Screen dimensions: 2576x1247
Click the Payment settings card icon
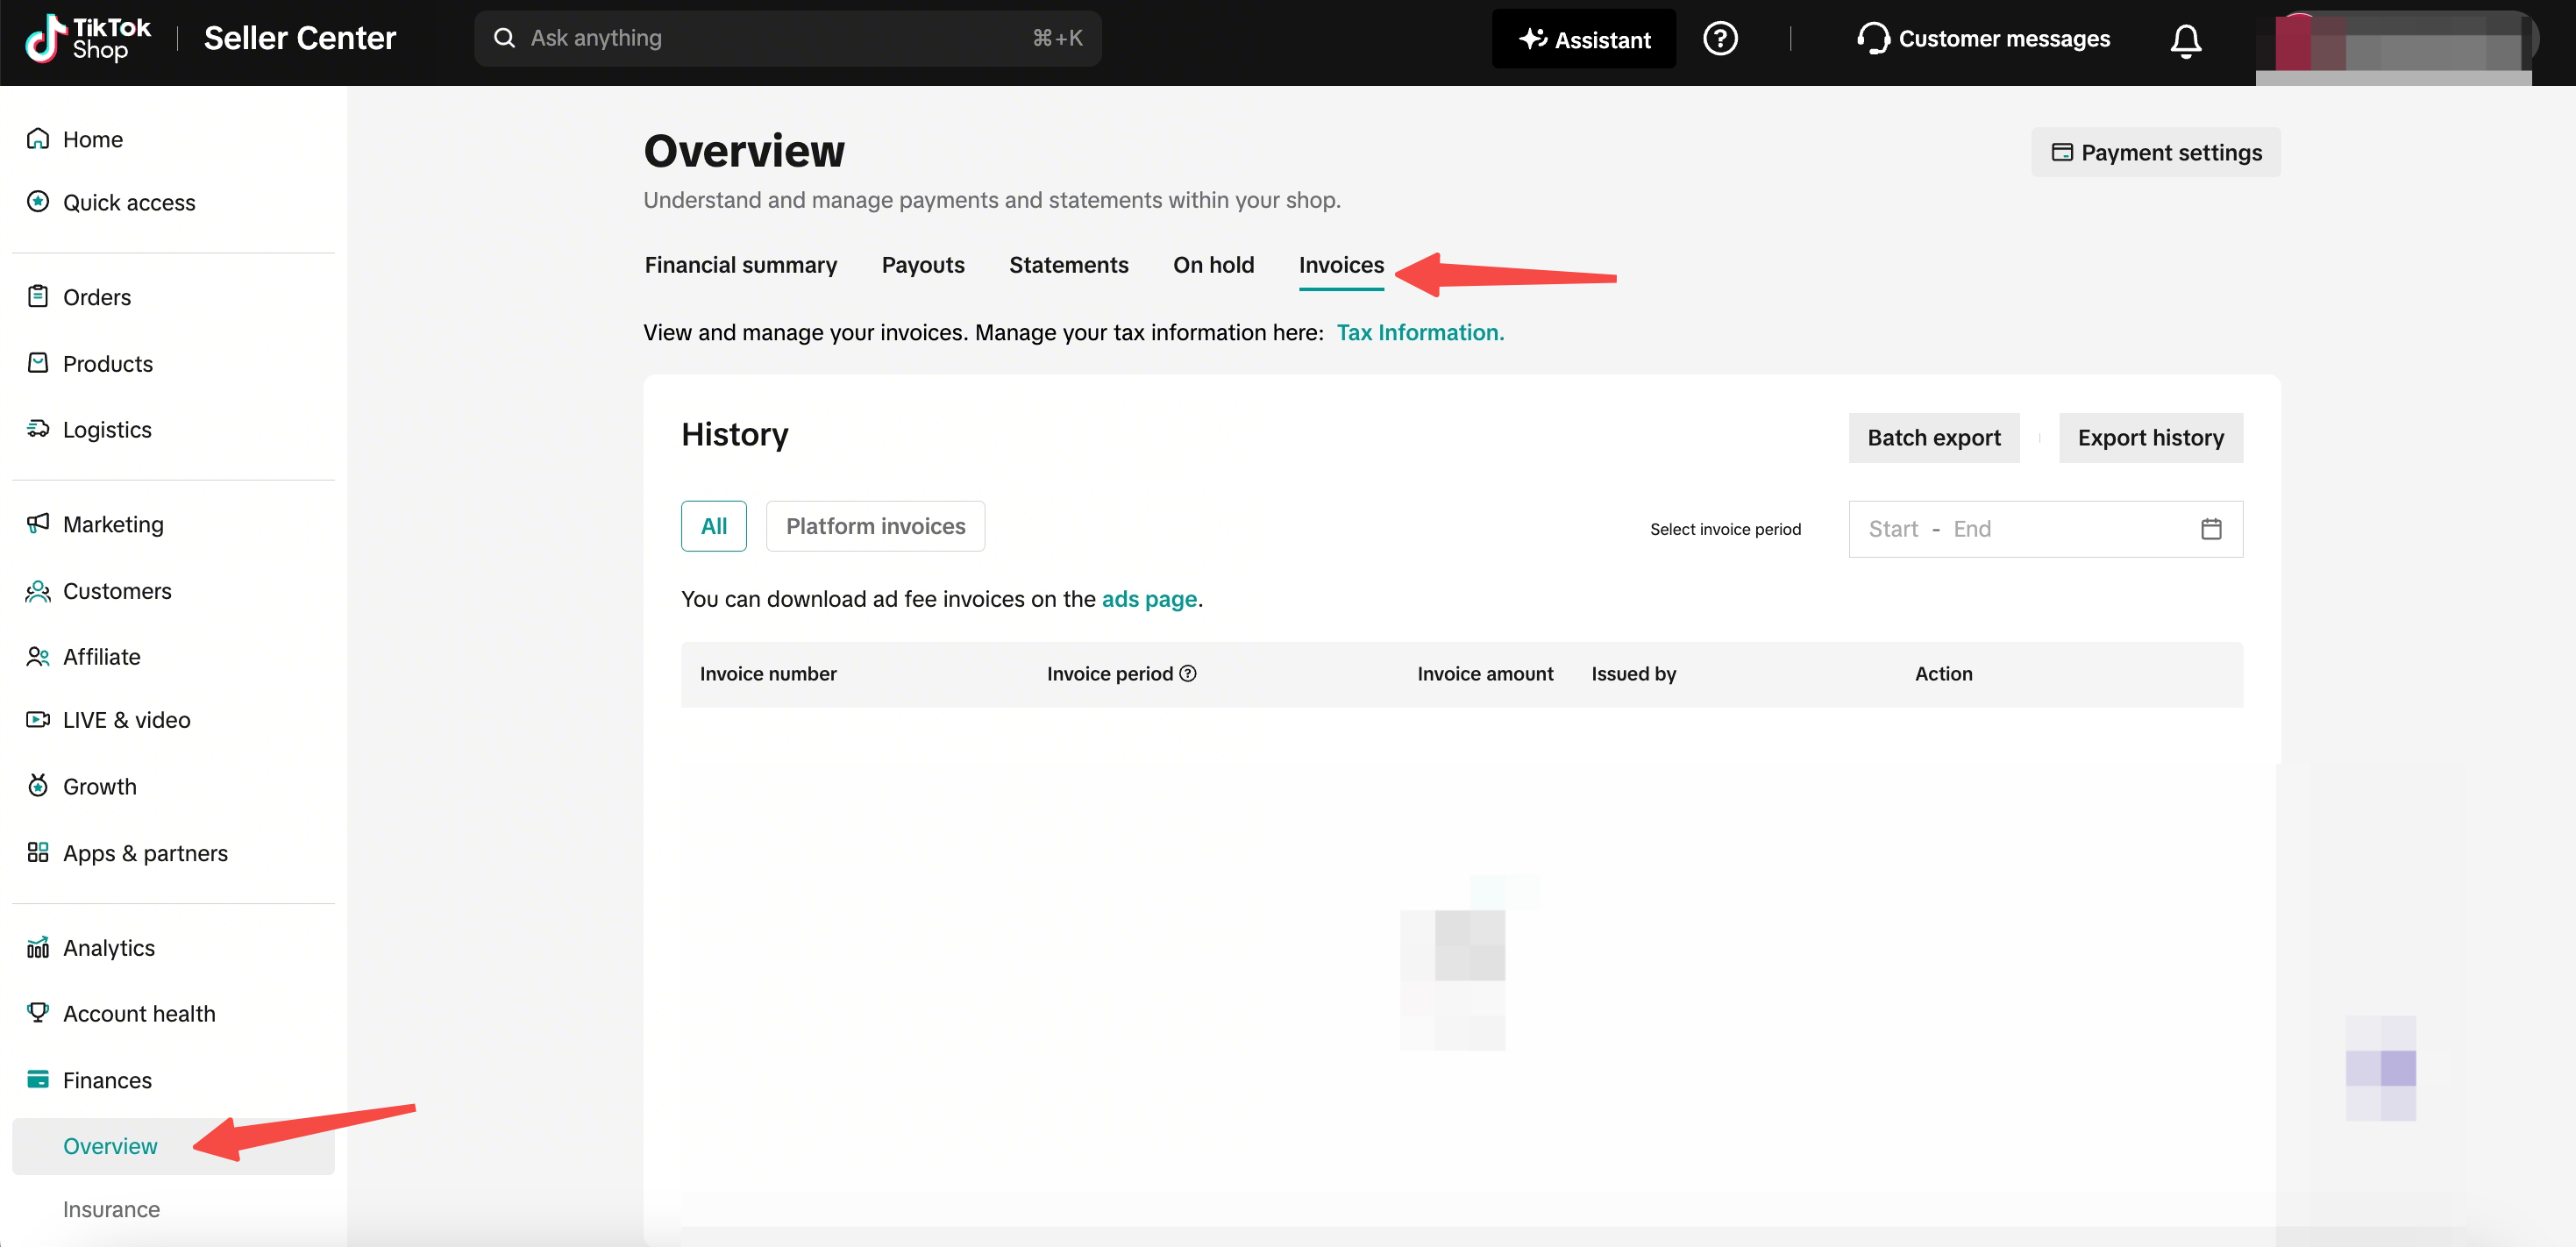tap(2062, 152)
